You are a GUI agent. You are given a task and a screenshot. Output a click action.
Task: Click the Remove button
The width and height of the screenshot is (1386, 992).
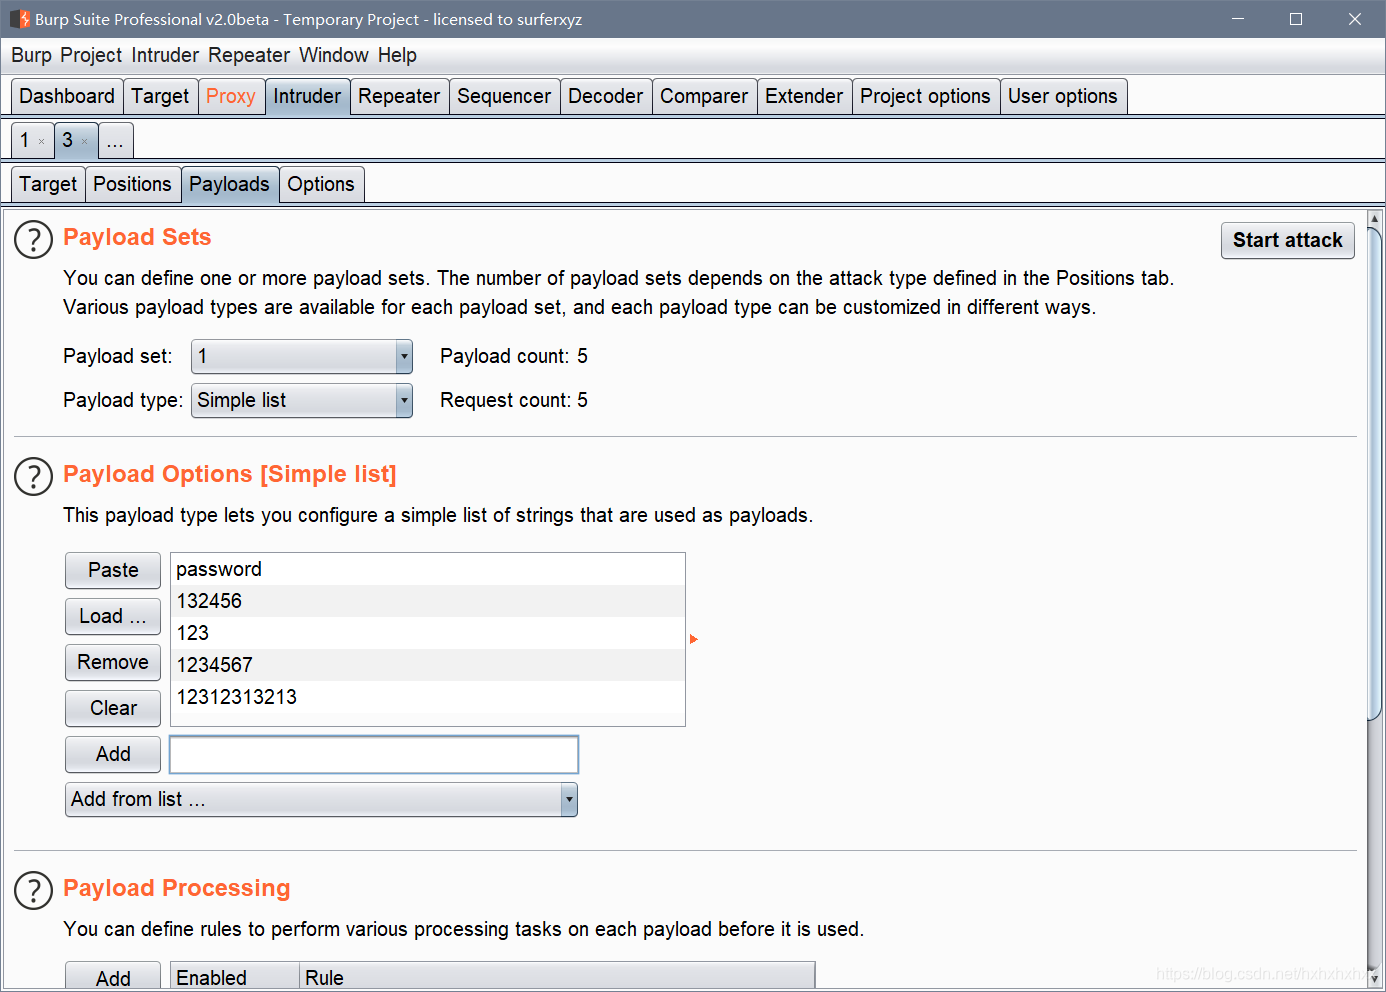click(113, 662)
